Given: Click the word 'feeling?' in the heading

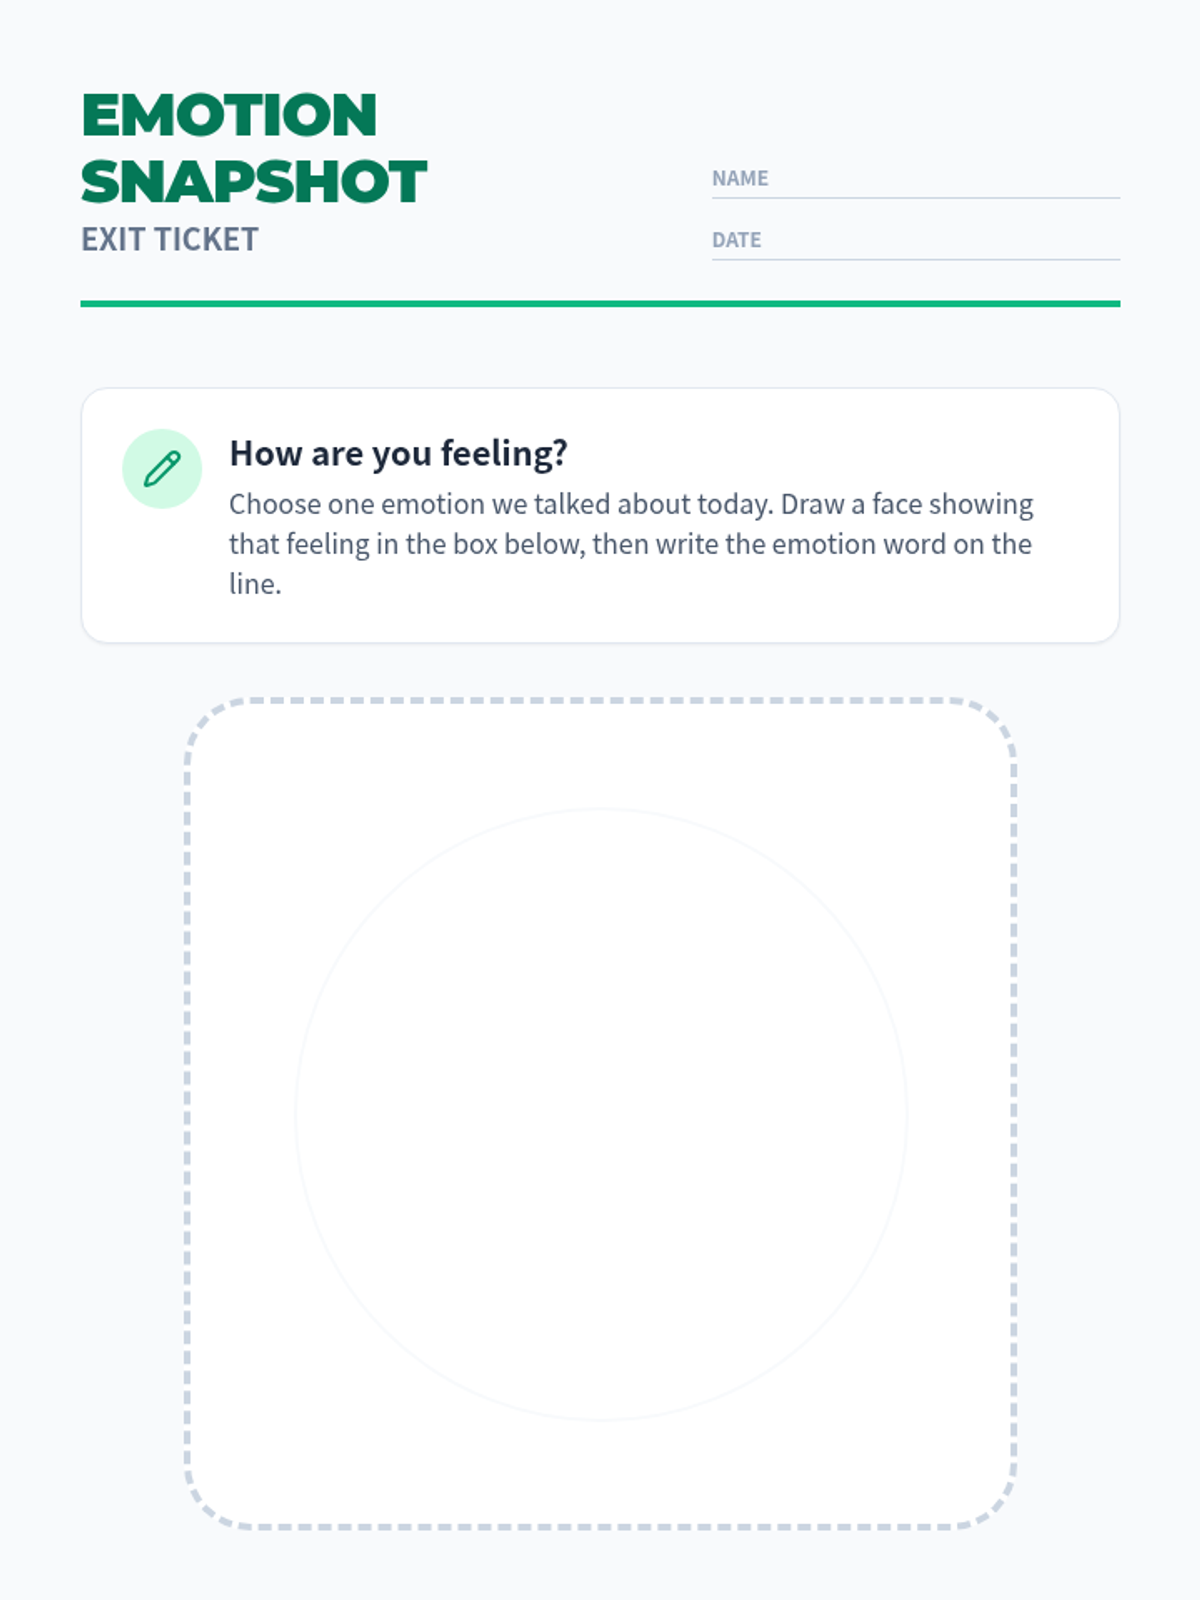Looking at the screenshot, I should point(504,453).
